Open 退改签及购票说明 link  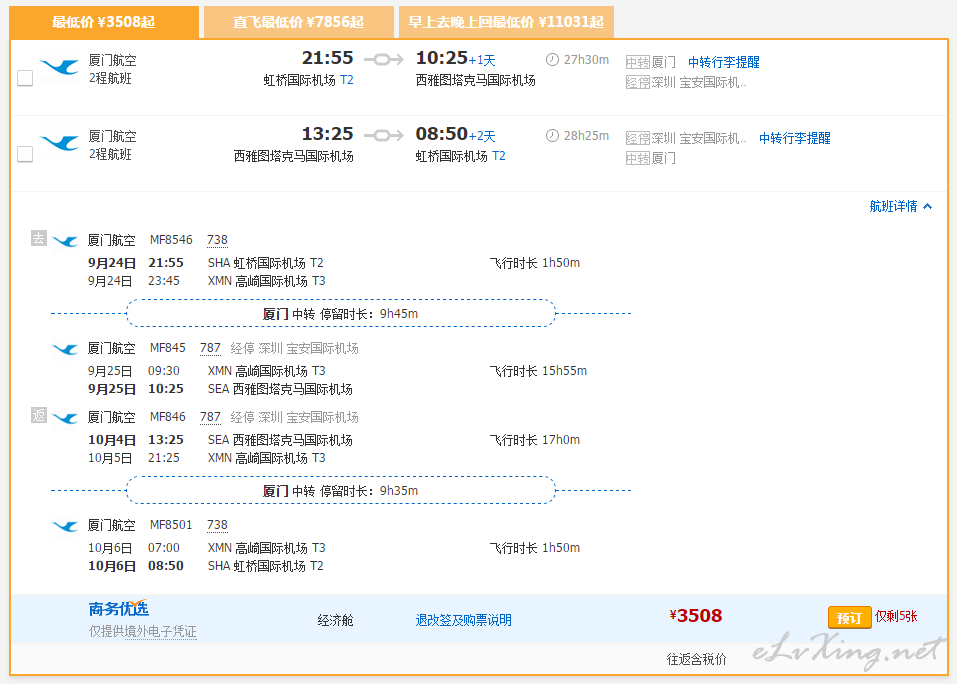[463, 621]
